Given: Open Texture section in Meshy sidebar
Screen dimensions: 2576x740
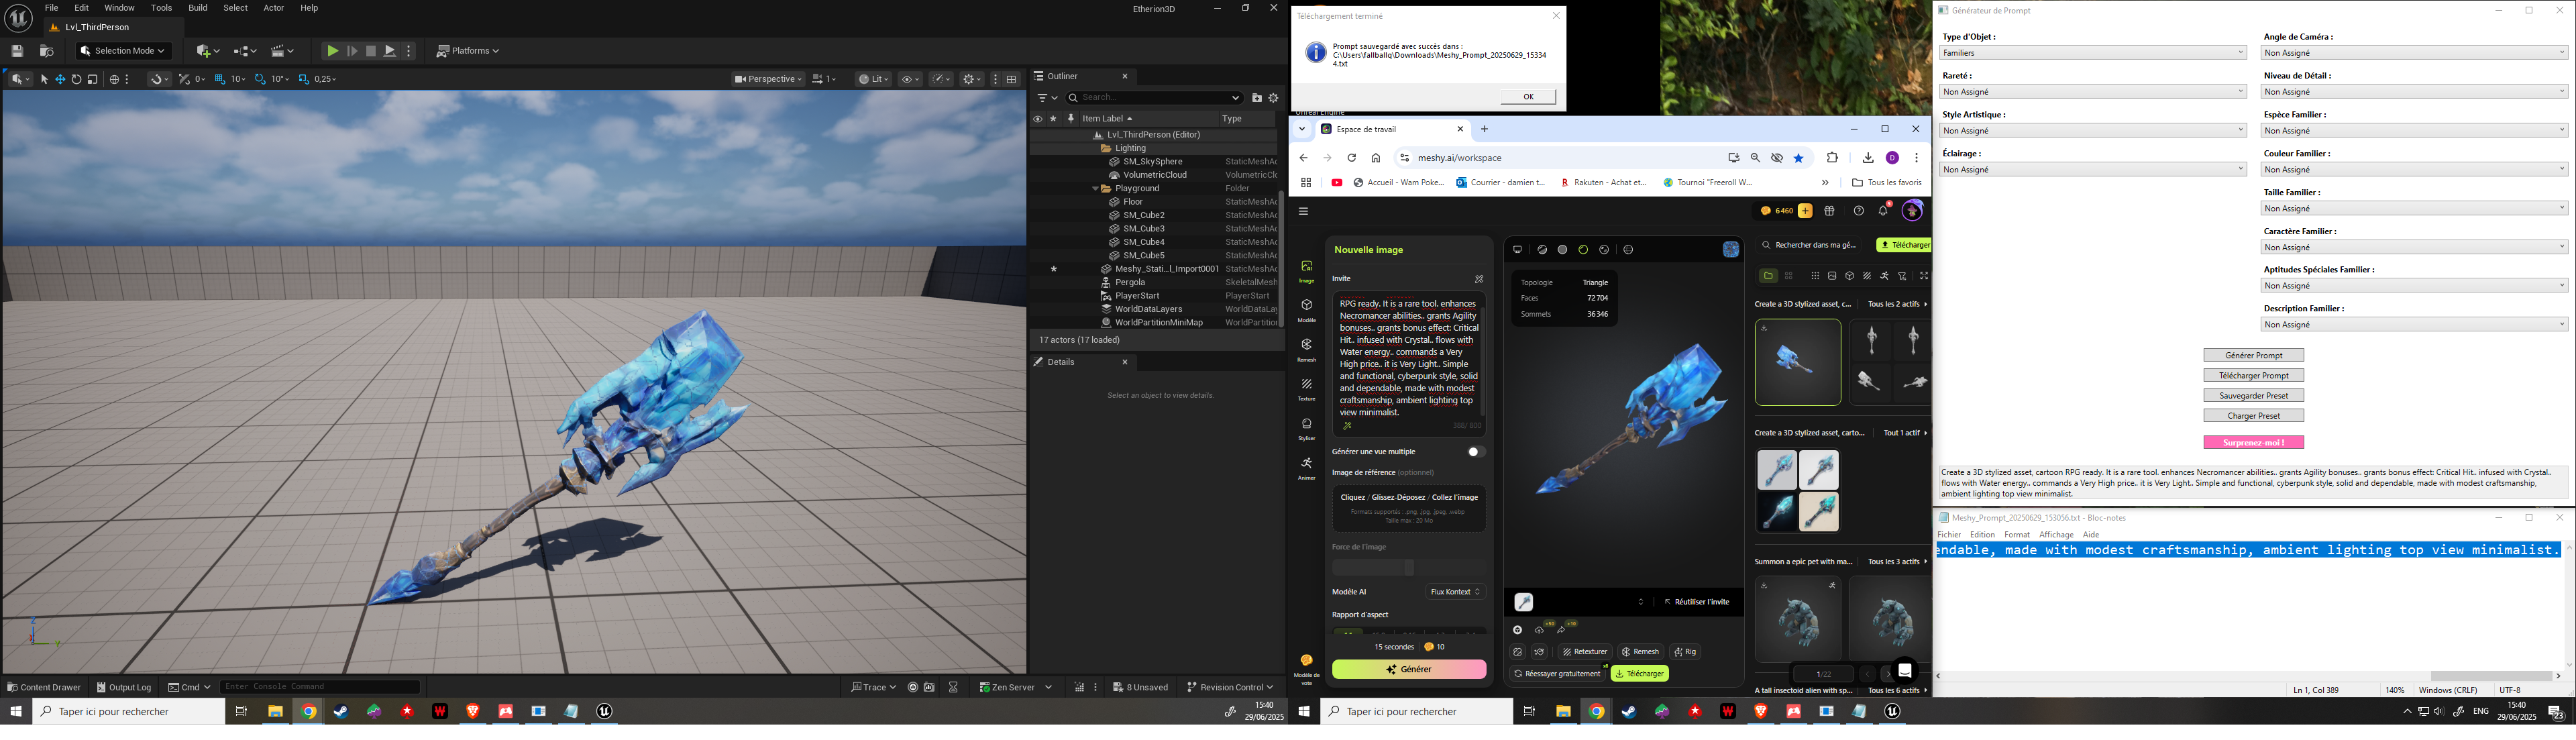Looking at the screenshot, I should pos(1306,389).
